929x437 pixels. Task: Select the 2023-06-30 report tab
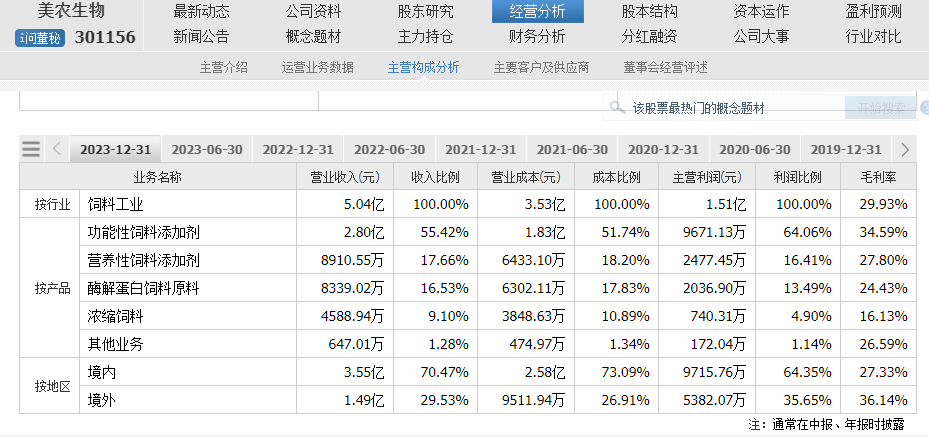click(207, 150)
